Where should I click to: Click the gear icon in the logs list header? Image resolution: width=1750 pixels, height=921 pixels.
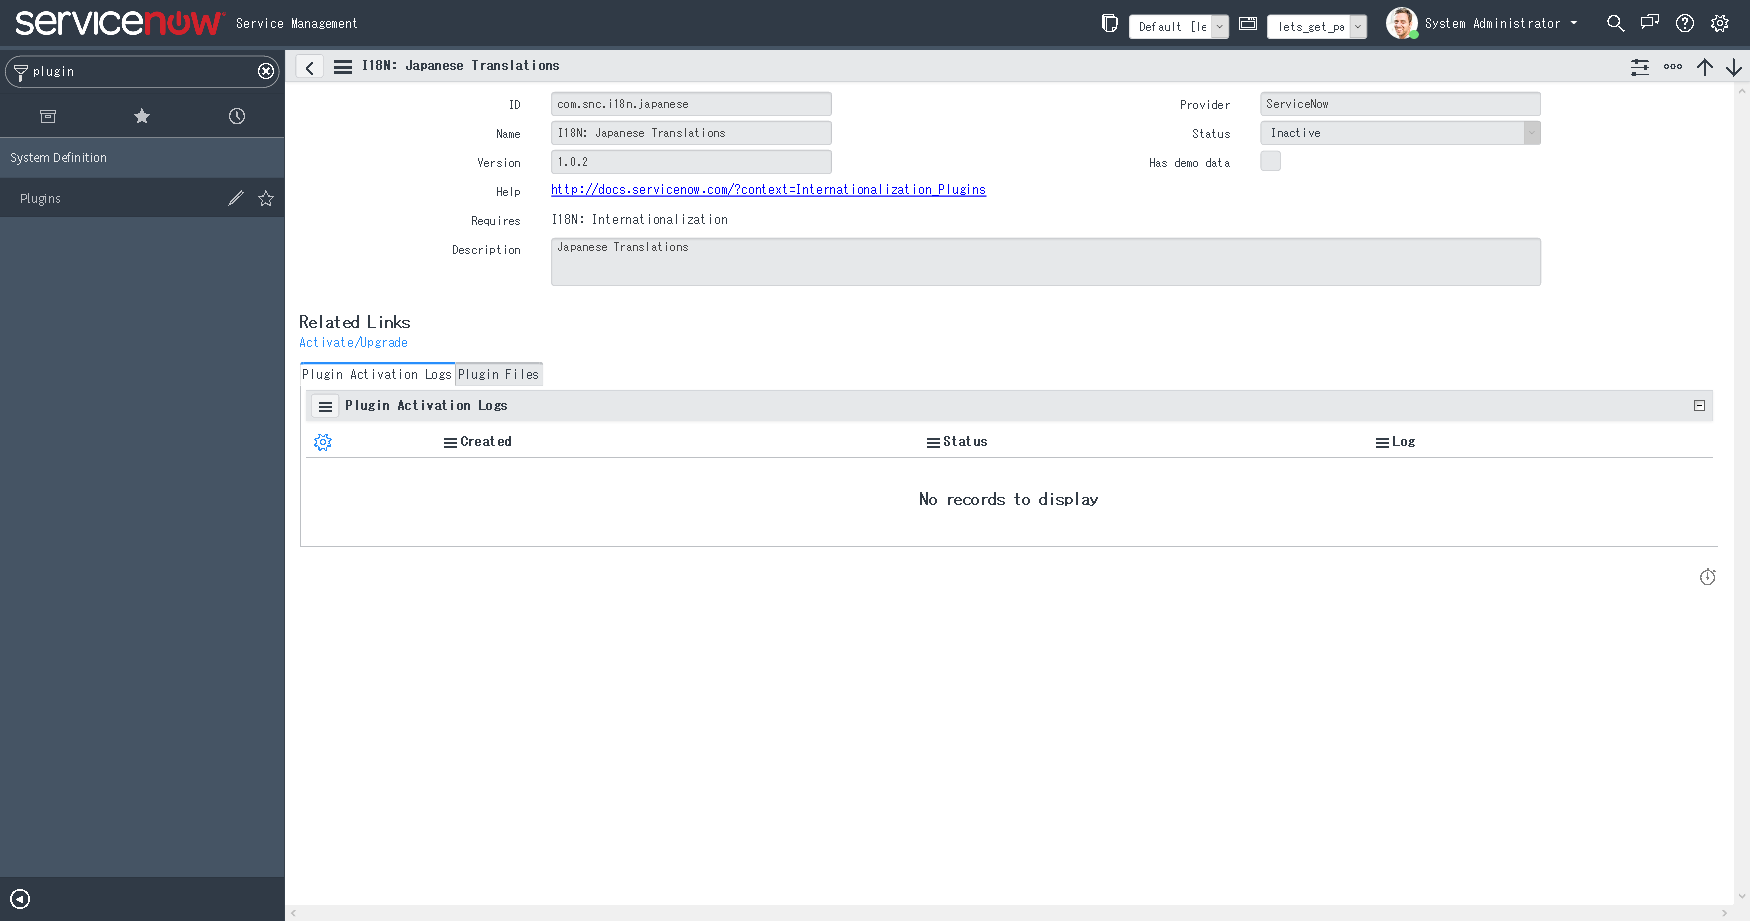[x=322, y=441]
